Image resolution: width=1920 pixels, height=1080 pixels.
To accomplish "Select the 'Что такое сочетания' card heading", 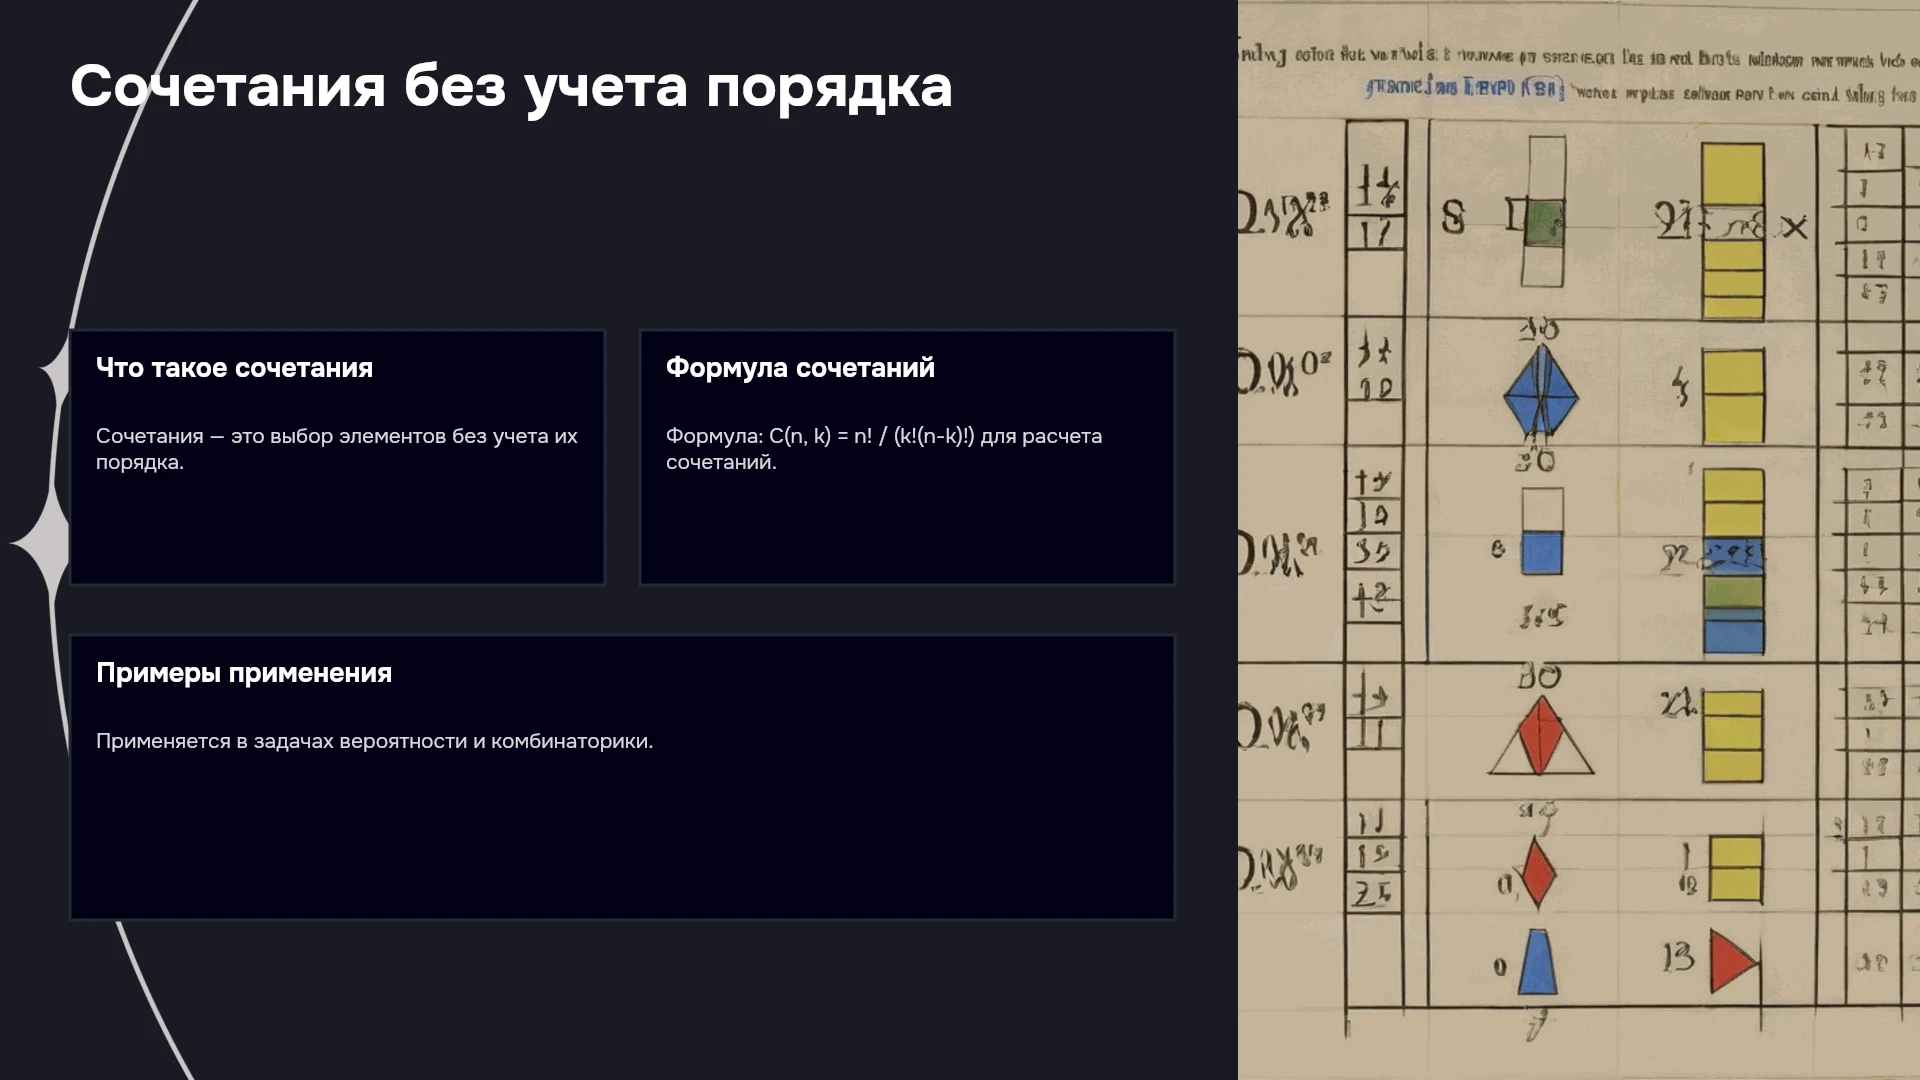I will click(234, 368).
